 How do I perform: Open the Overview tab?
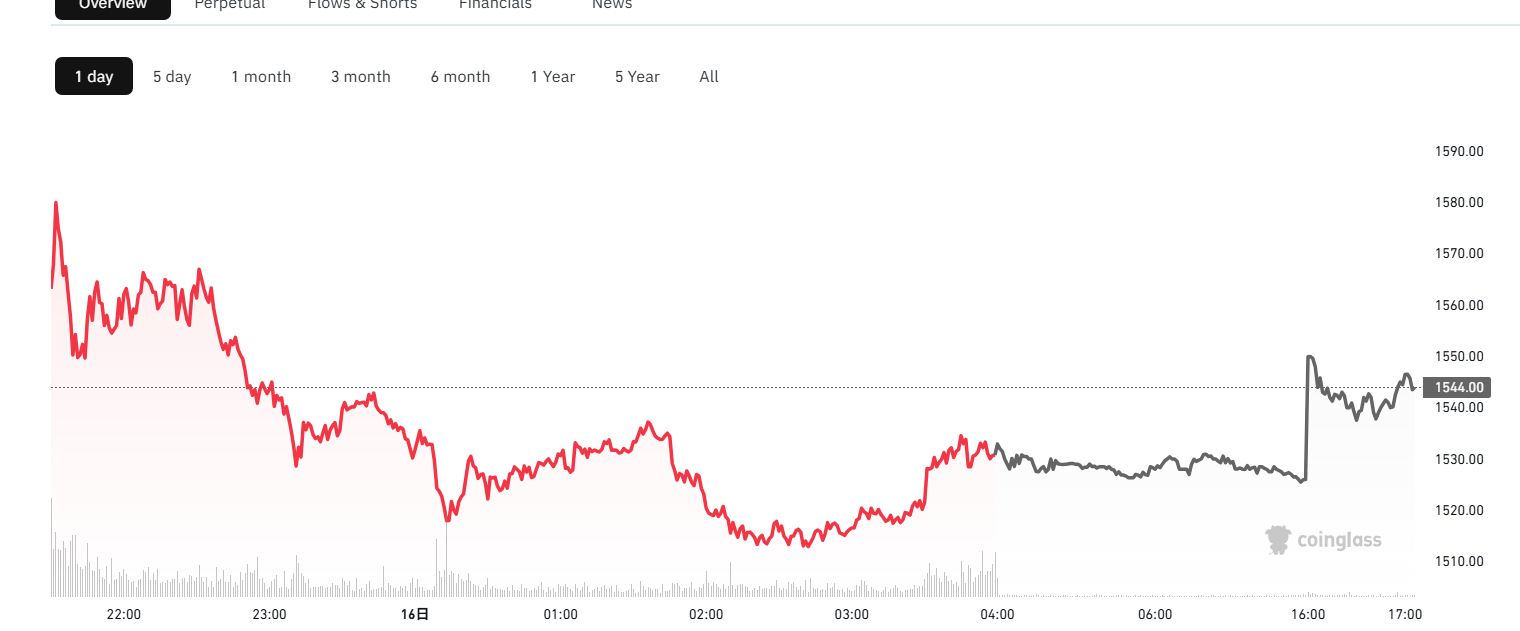click(112, 6)
